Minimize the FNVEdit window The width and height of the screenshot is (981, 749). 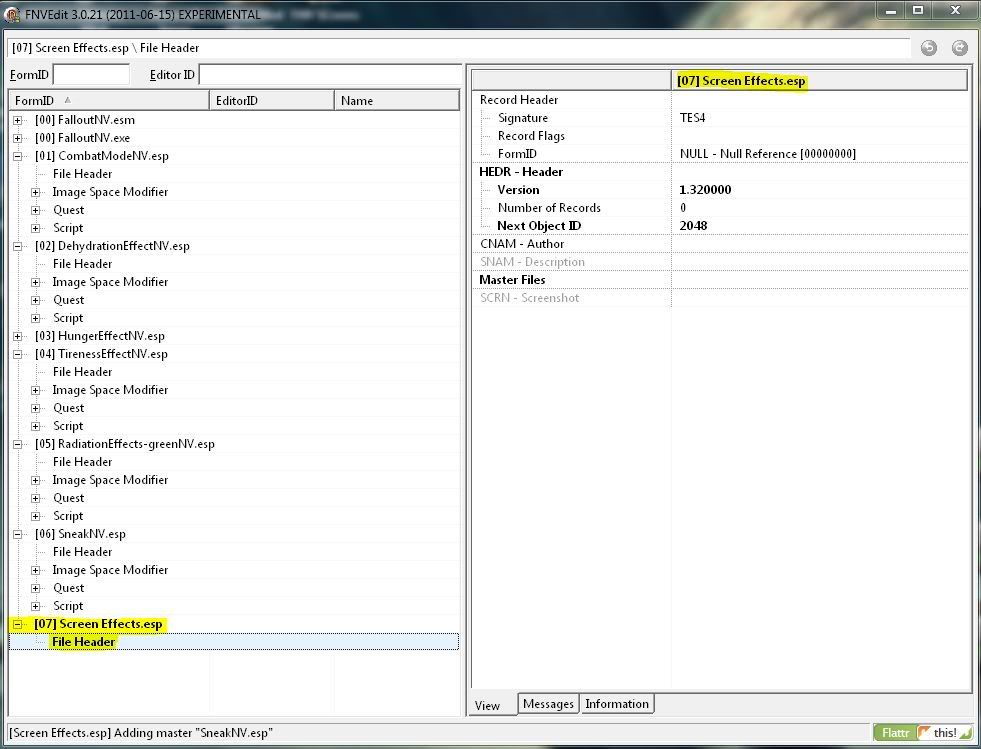[891, 11]
